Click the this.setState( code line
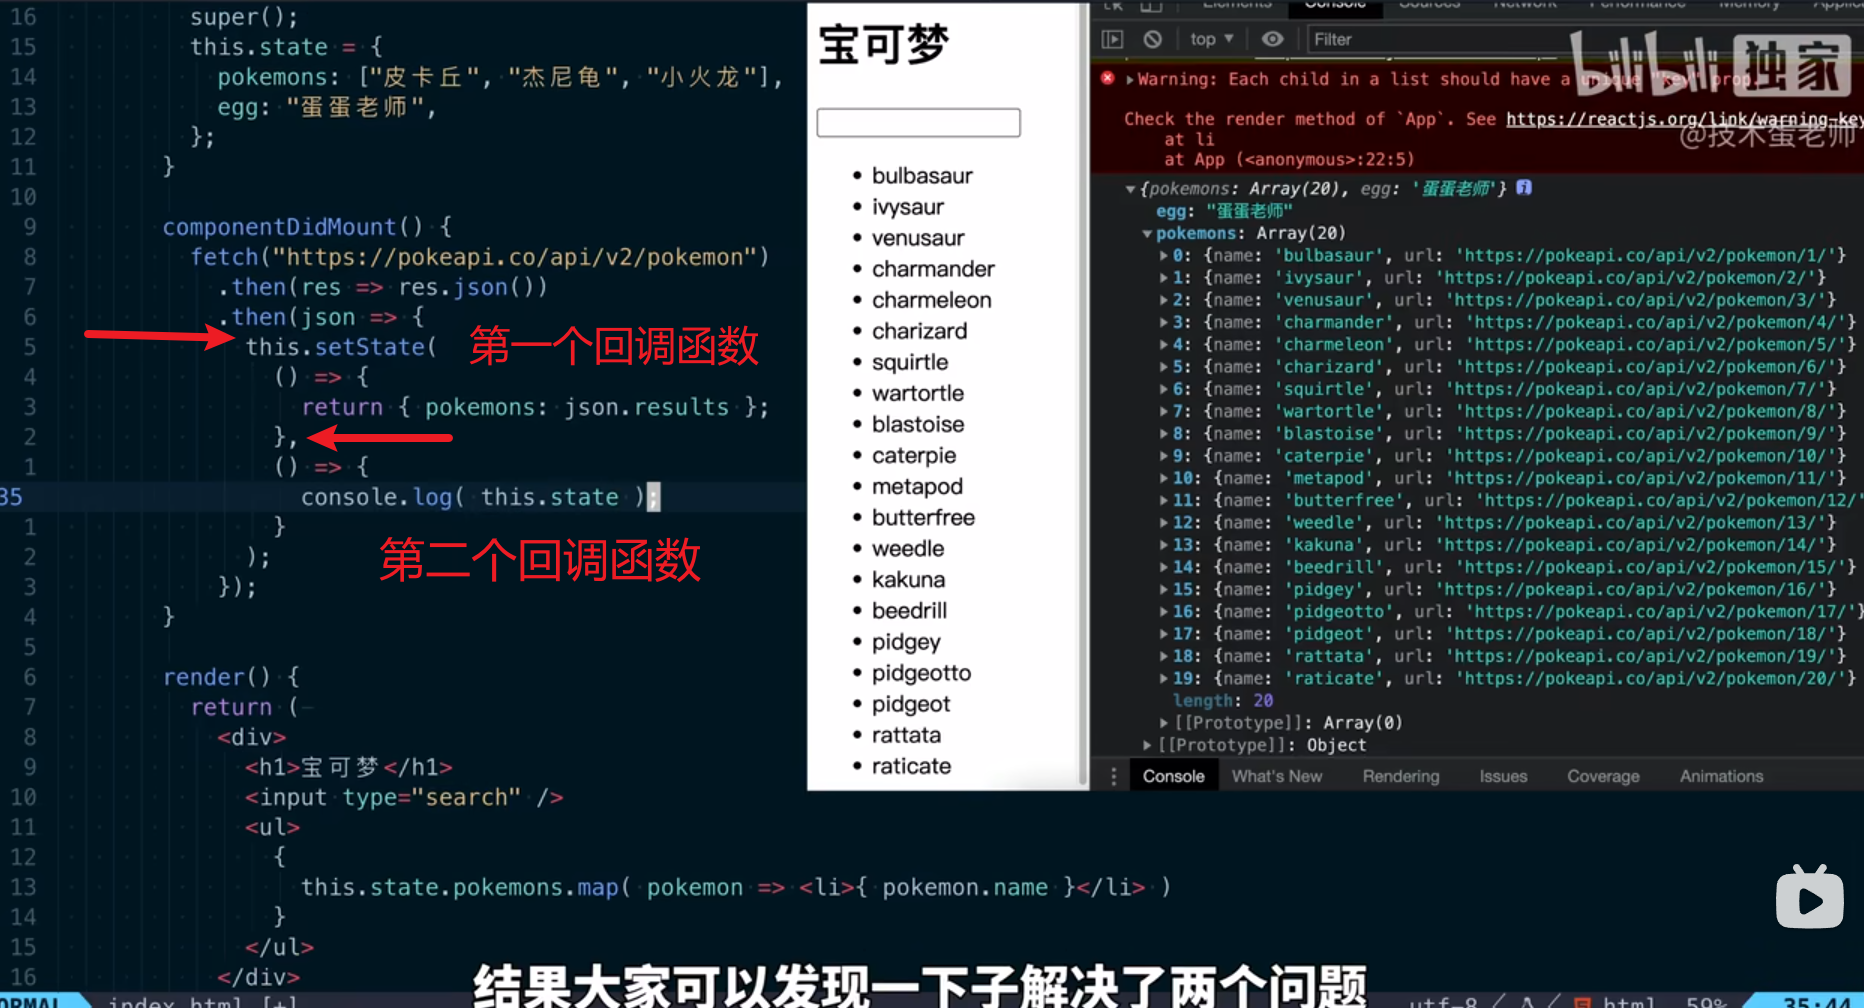This screenshot has width=1864, height=1008. pyautogui.click(x=341, y=347)
